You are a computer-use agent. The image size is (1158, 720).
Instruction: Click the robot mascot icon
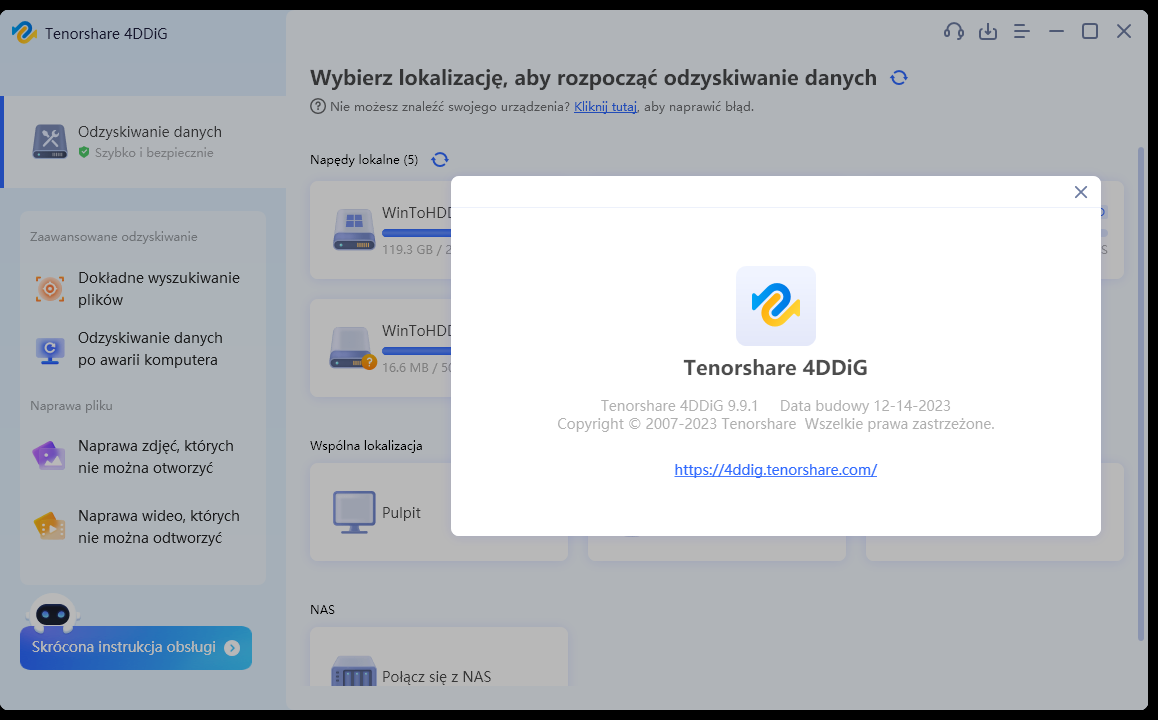(x=52, y=612)
